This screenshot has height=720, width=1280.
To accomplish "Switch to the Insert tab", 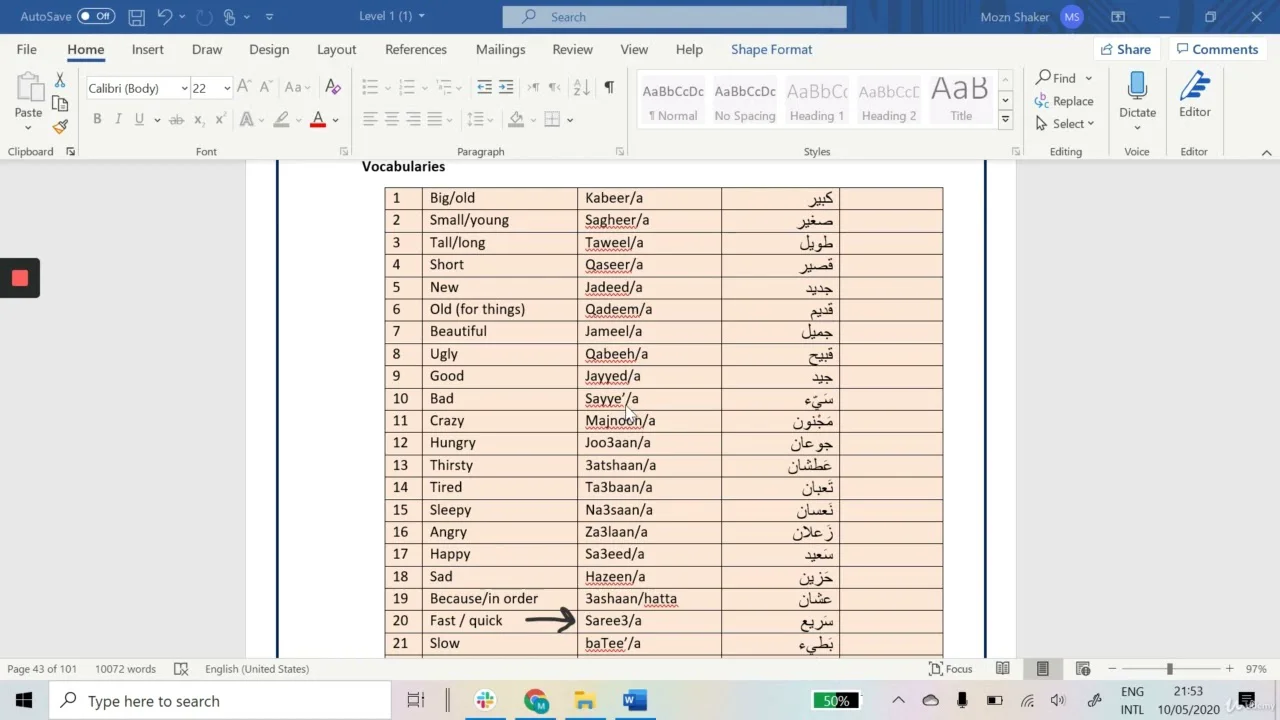I will click(x=147, y=49).
